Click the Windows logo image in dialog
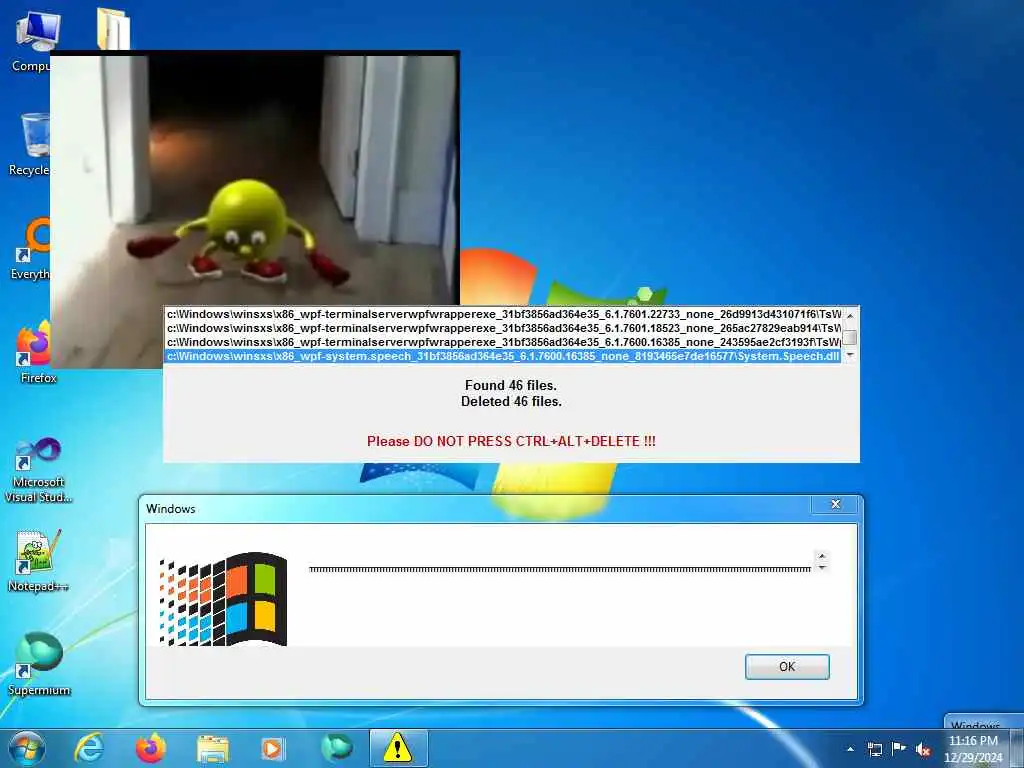This screenshot has height=768, width=1024. pyautogui.click(x=223, y=599)
